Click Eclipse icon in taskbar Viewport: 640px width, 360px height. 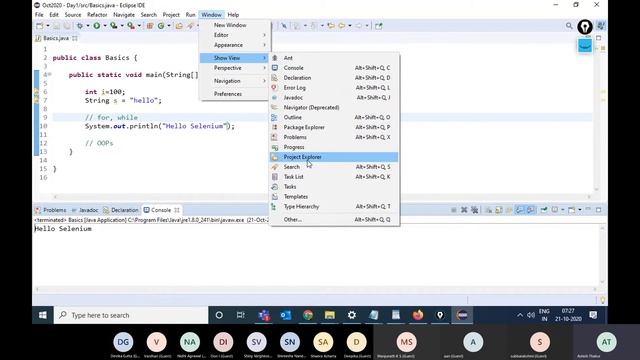pos(462,315)
